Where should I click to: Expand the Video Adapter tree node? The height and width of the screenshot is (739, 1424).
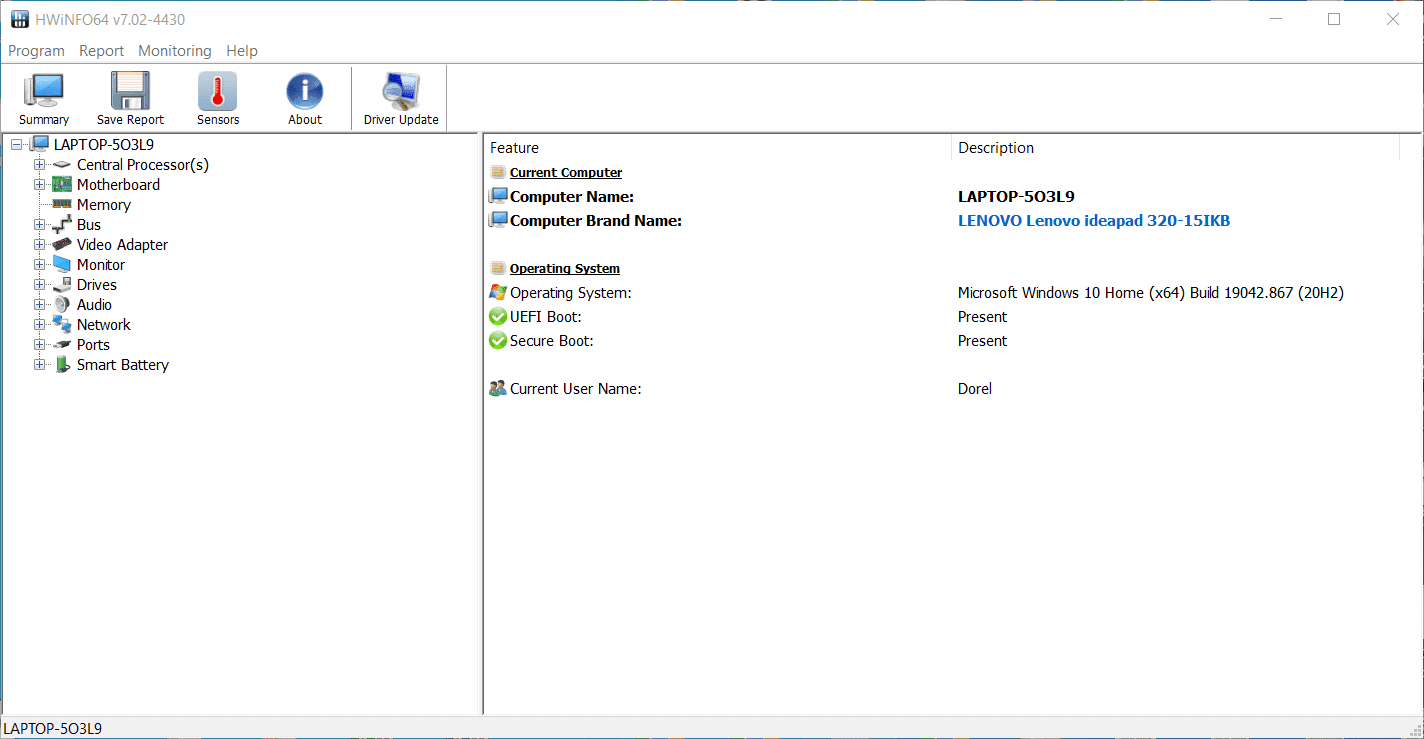[x=39, y=245]
